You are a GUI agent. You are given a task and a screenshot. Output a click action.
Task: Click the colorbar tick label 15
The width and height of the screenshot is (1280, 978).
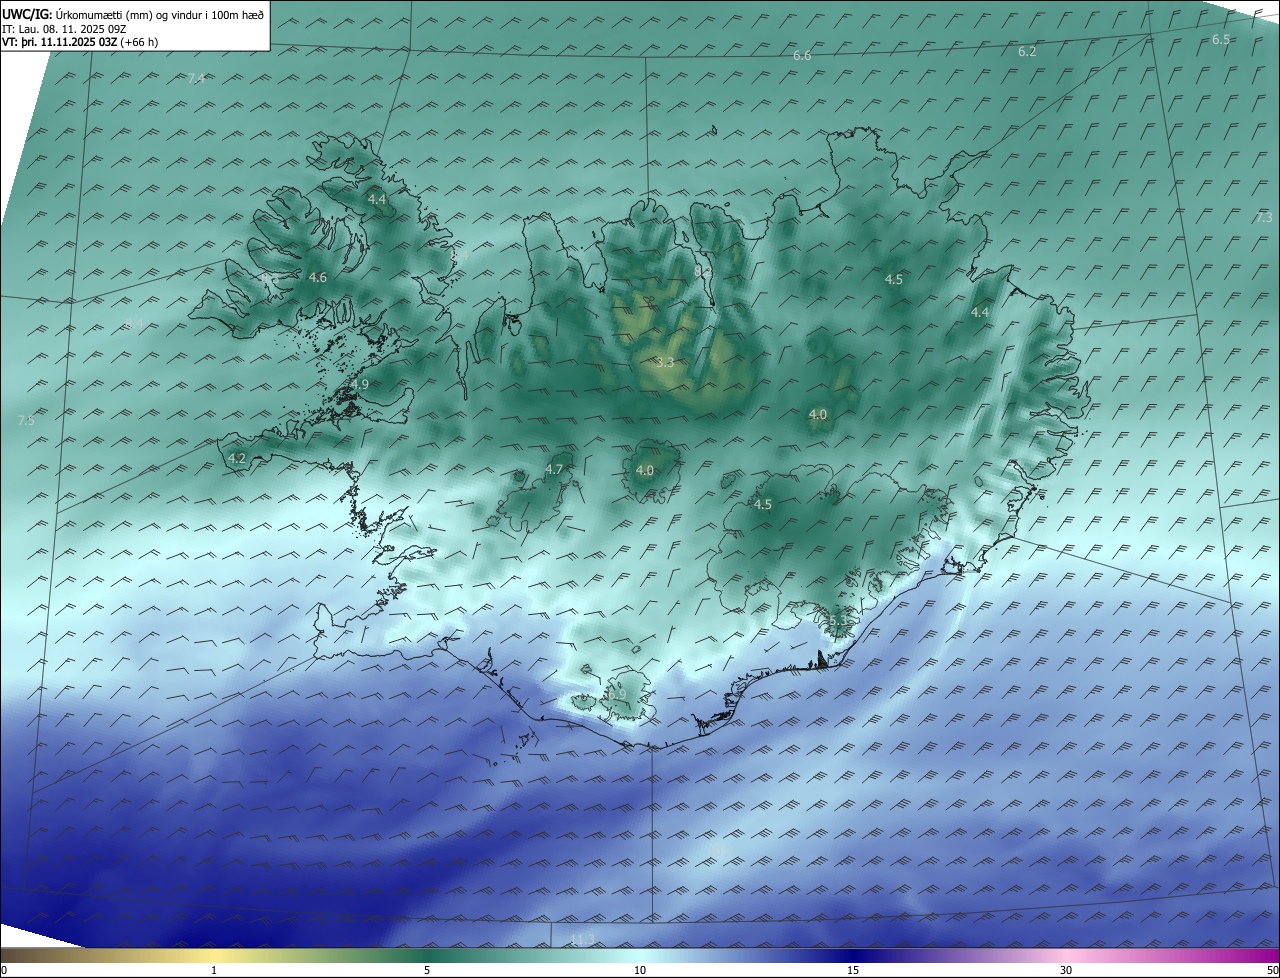coord(853,970)
